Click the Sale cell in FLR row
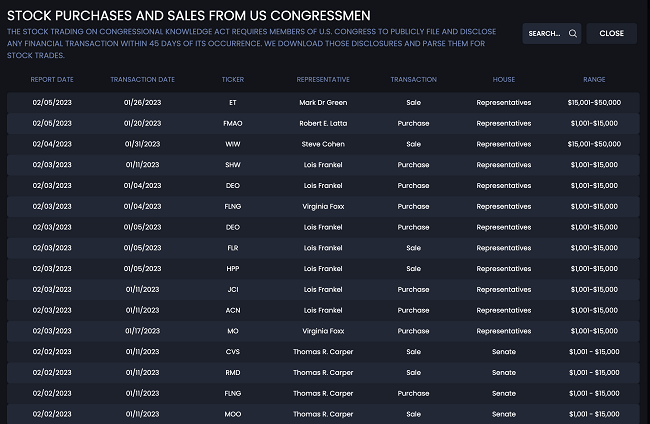This screenshot has height=424, width=650. [x=413, y=248]
